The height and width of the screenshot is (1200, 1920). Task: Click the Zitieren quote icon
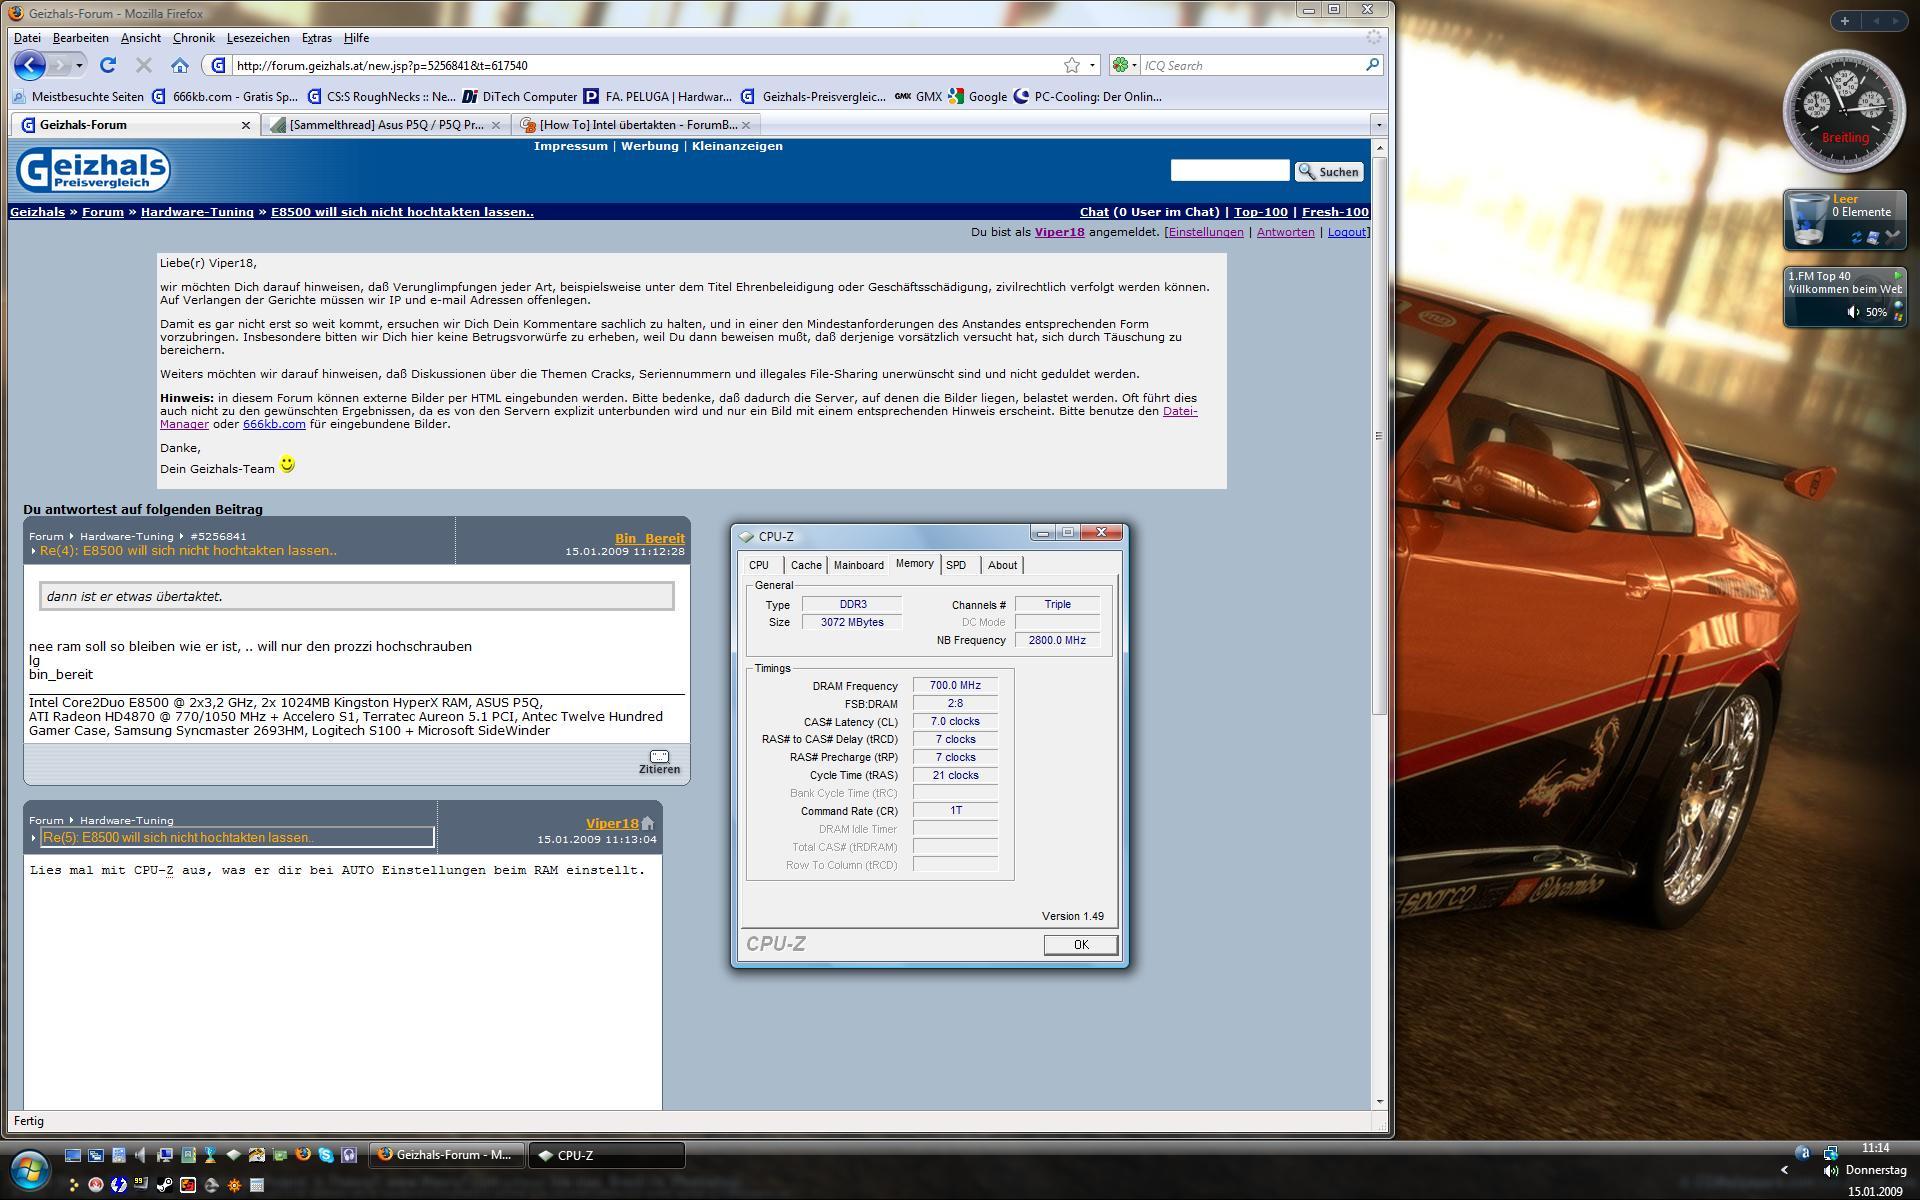click(x=659, y=762)
